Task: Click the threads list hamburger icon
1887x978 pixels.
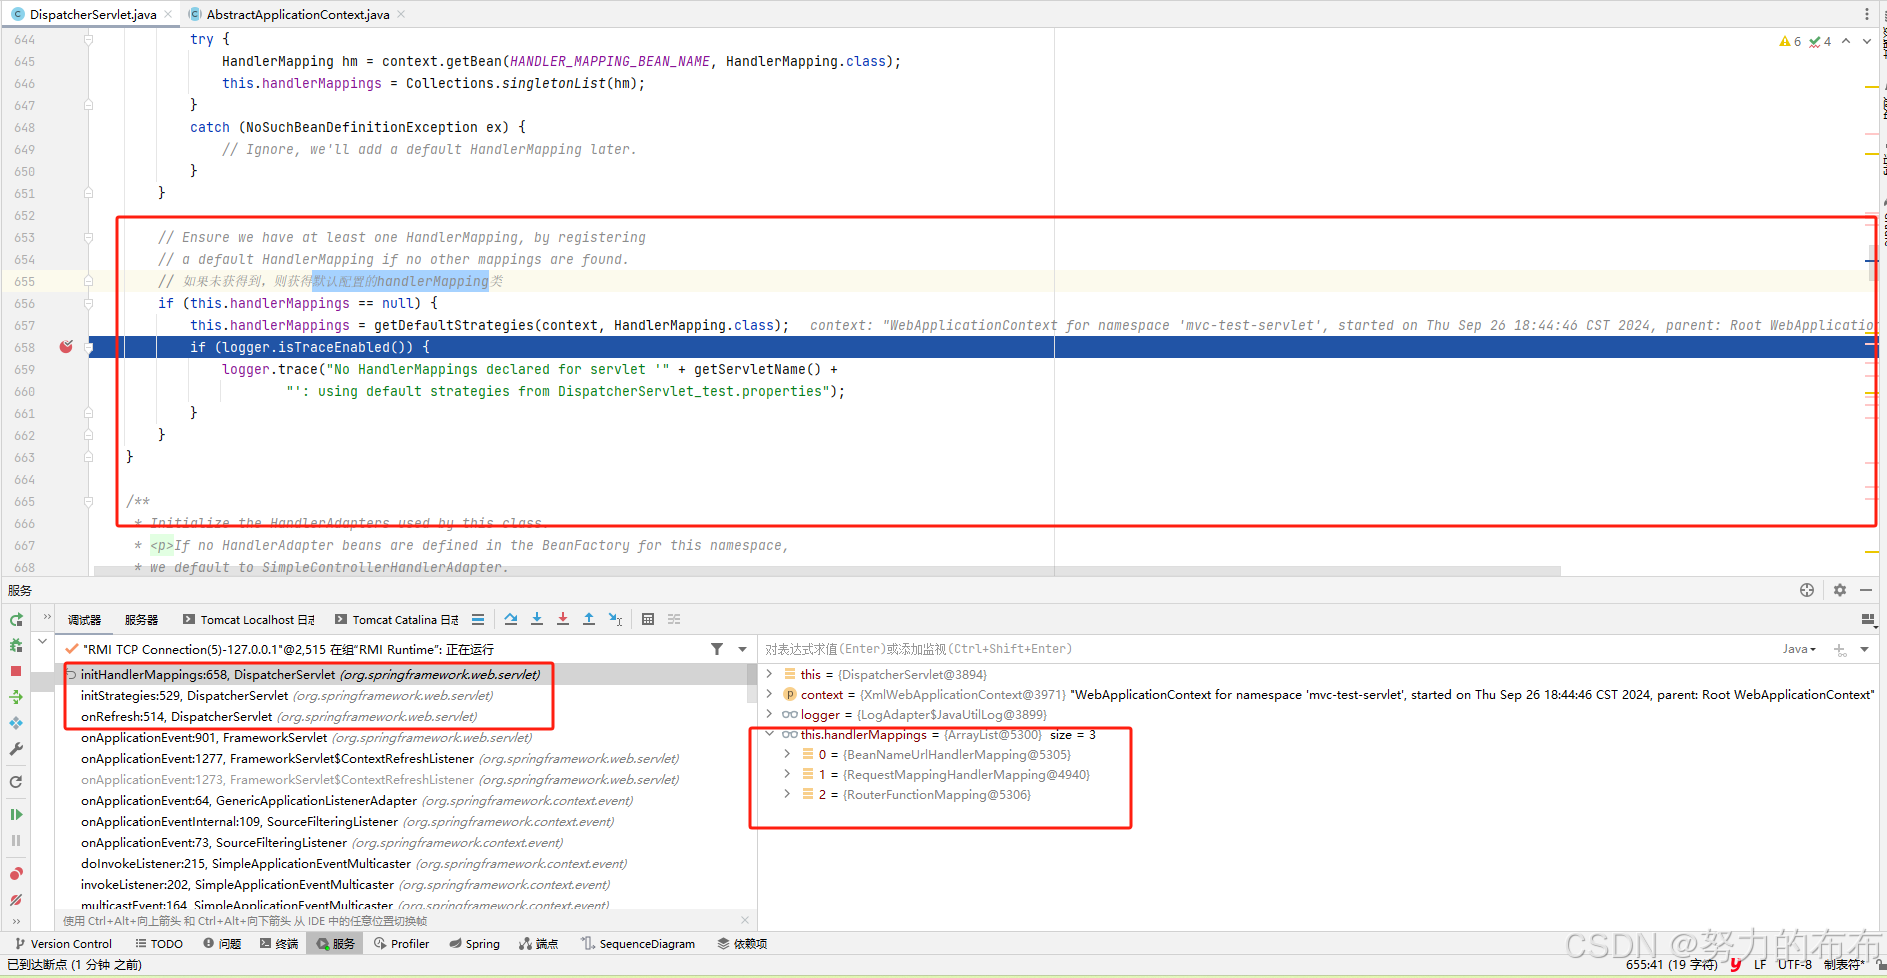Action: tap(478, 620)
